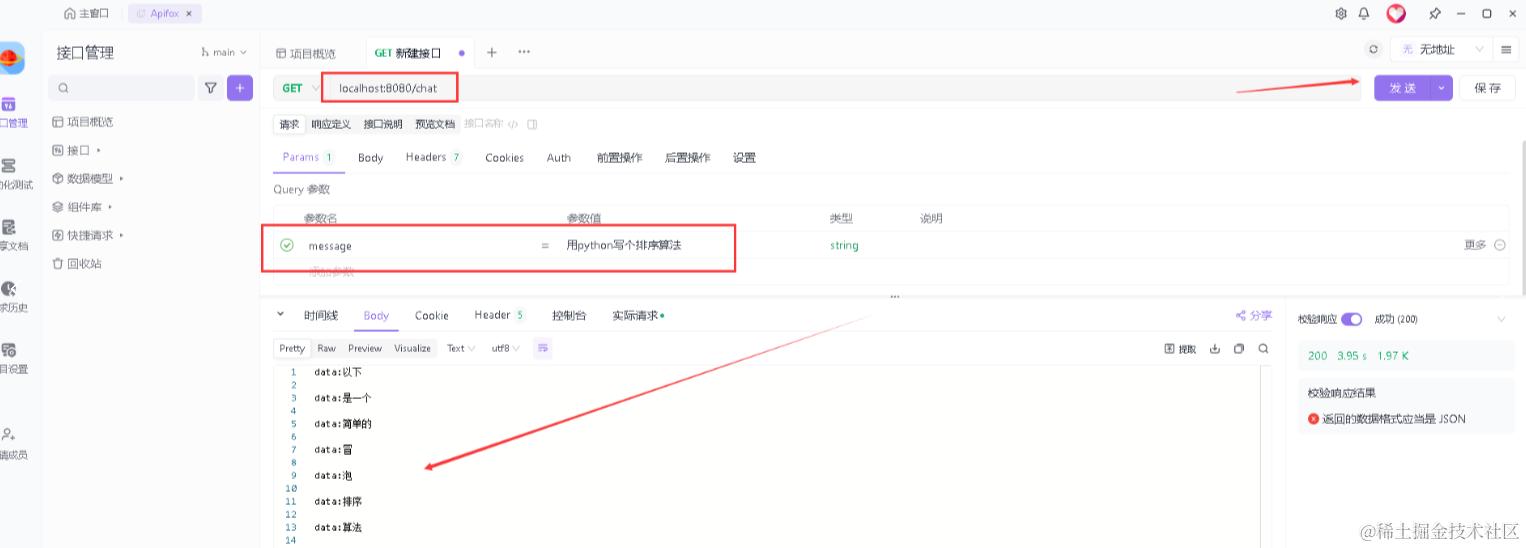Expand the 接口 tree node
Viewport: 1526px width, 548px height.
pos(99,150)
